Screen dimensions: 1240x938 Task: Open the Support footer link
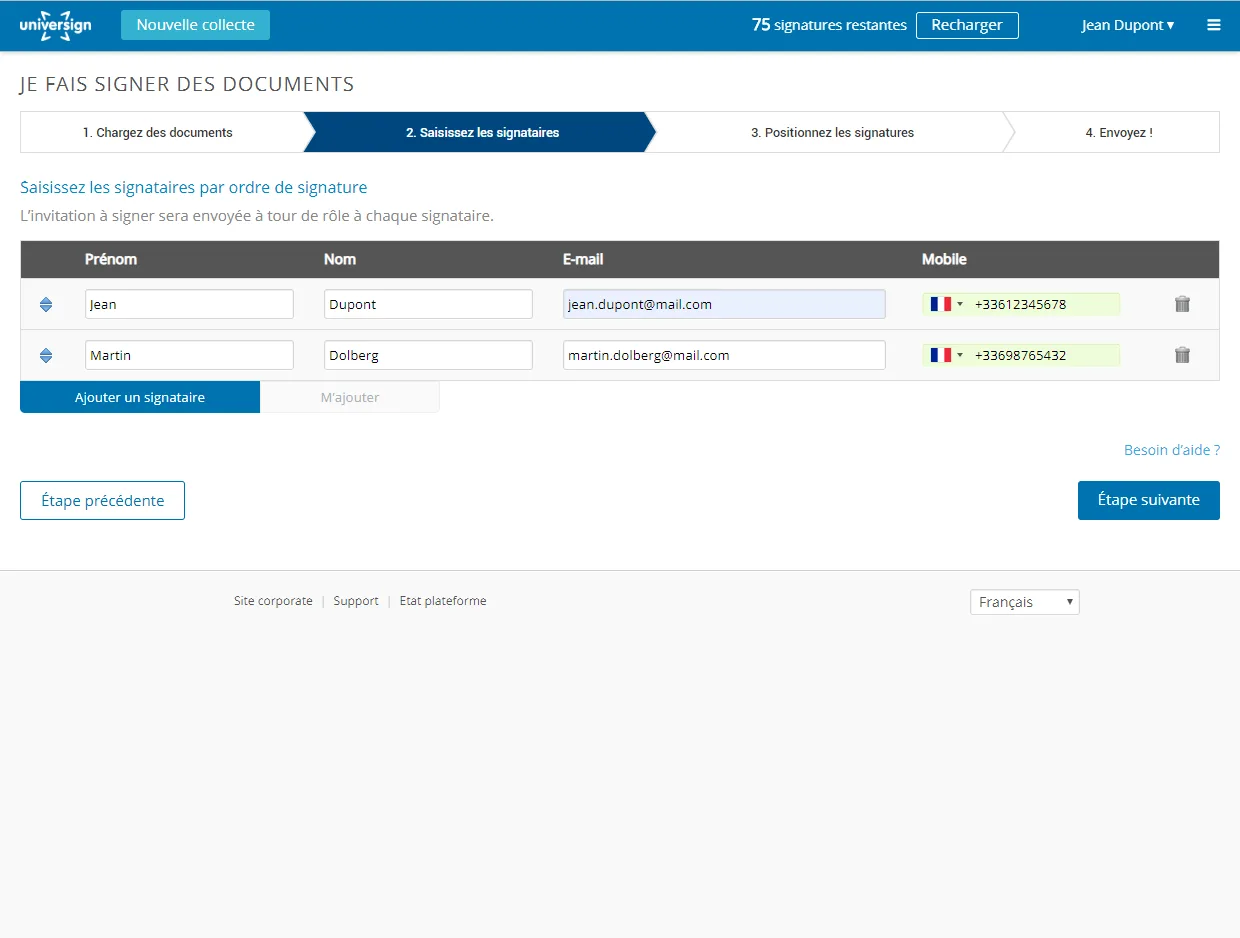click(356, 601)
